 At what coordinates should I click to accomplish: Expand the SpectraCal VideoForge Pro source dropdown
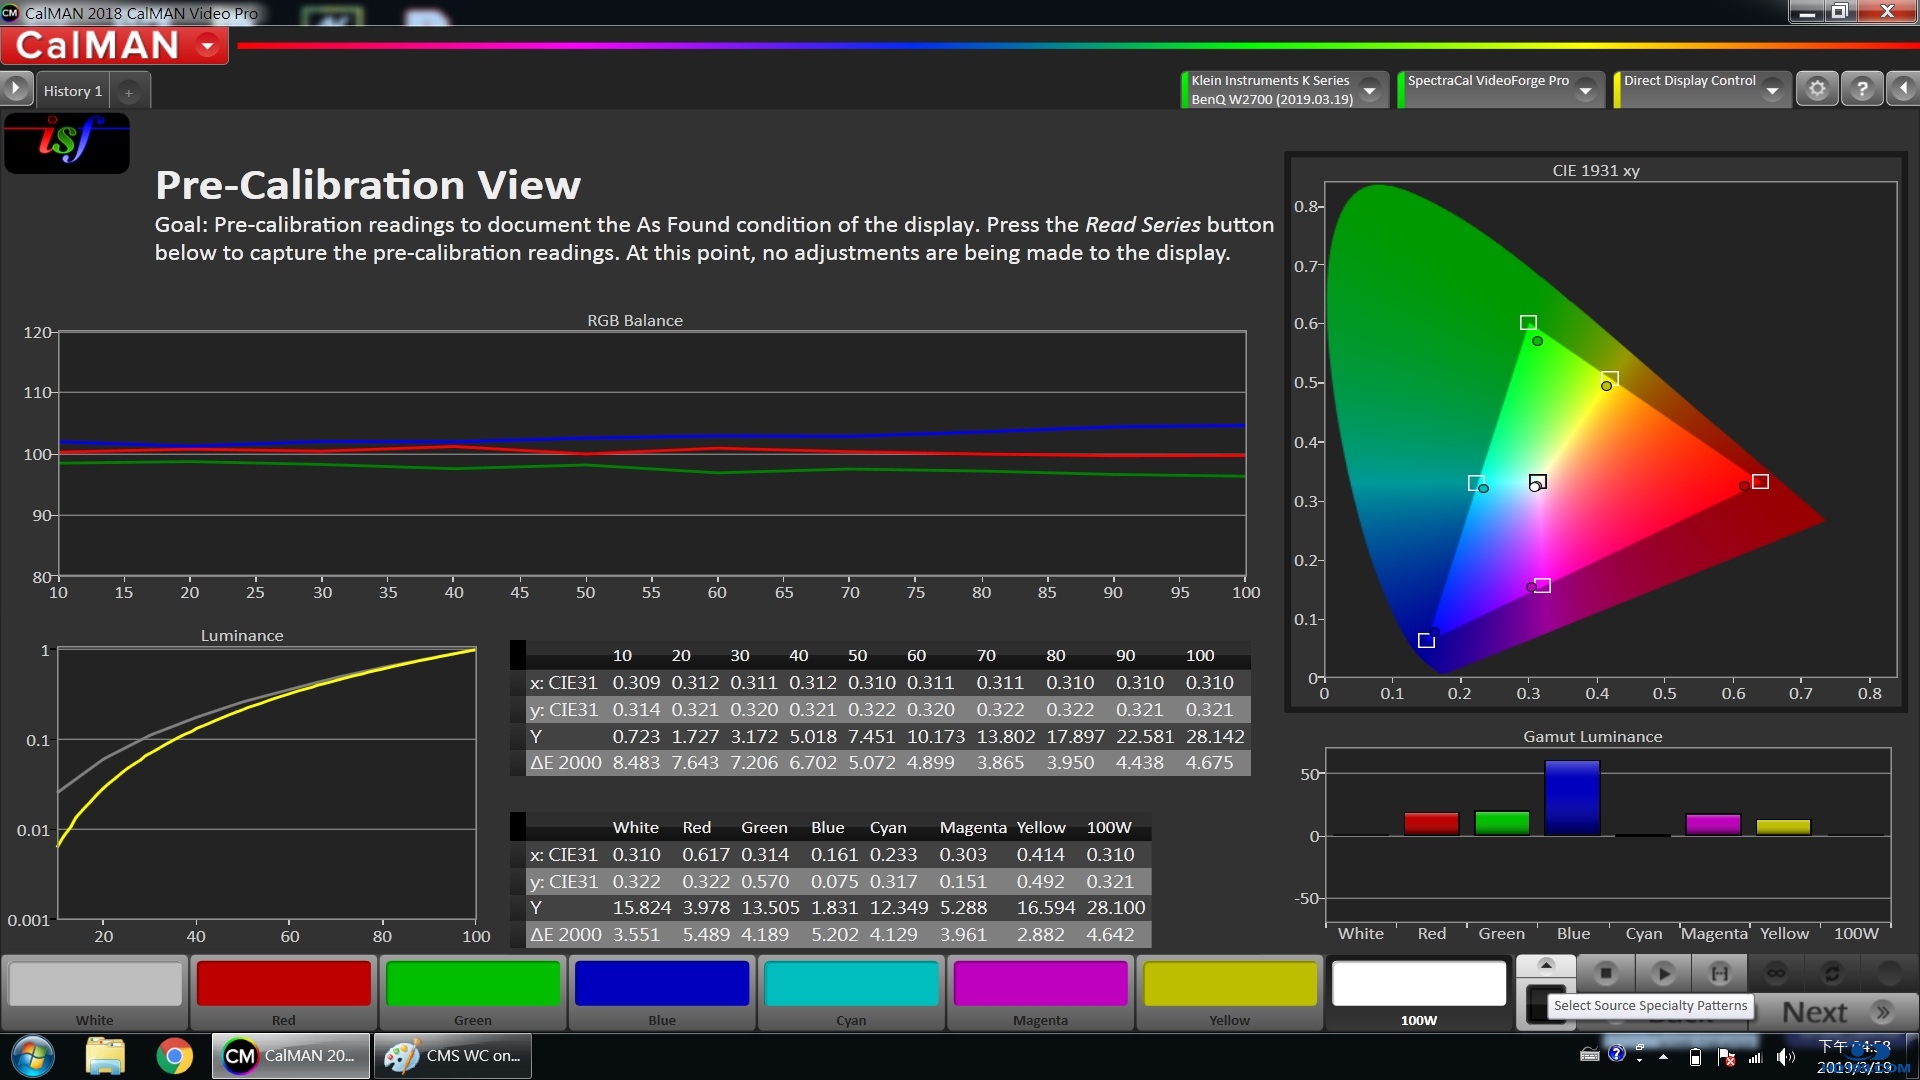(1585, 90)
